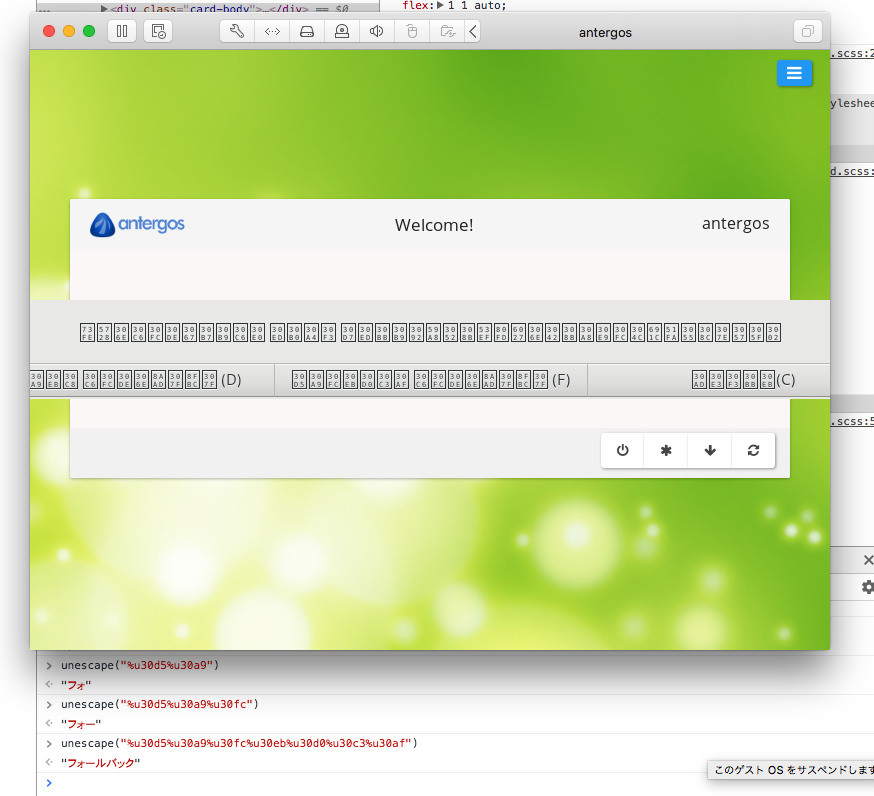This screenshot has height=796, width=874.
Task: Click the console result "フォー"
Action: [81, 724]
